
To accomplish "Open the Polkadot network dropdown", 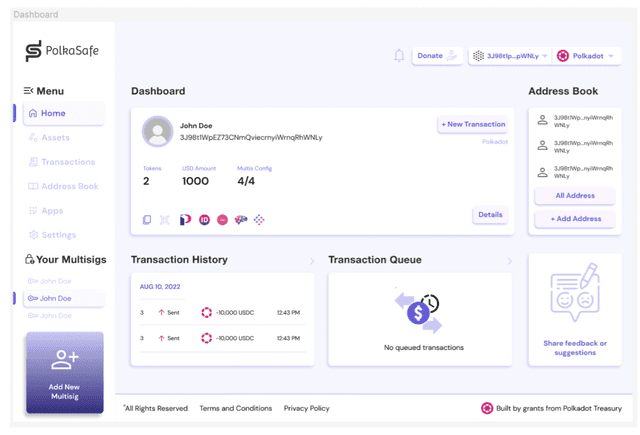I will (x=586, y=56).
